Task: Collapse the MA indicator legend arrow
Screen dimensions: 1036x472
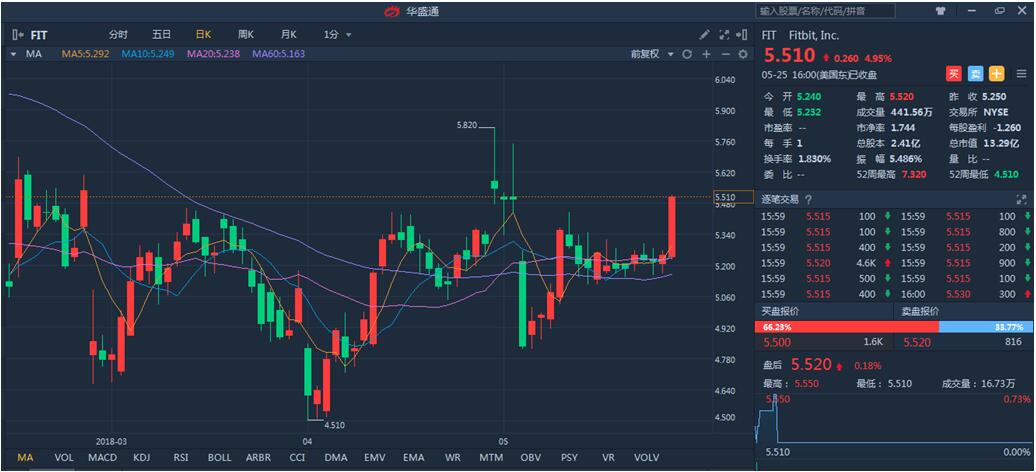Action: pos(13,54)
